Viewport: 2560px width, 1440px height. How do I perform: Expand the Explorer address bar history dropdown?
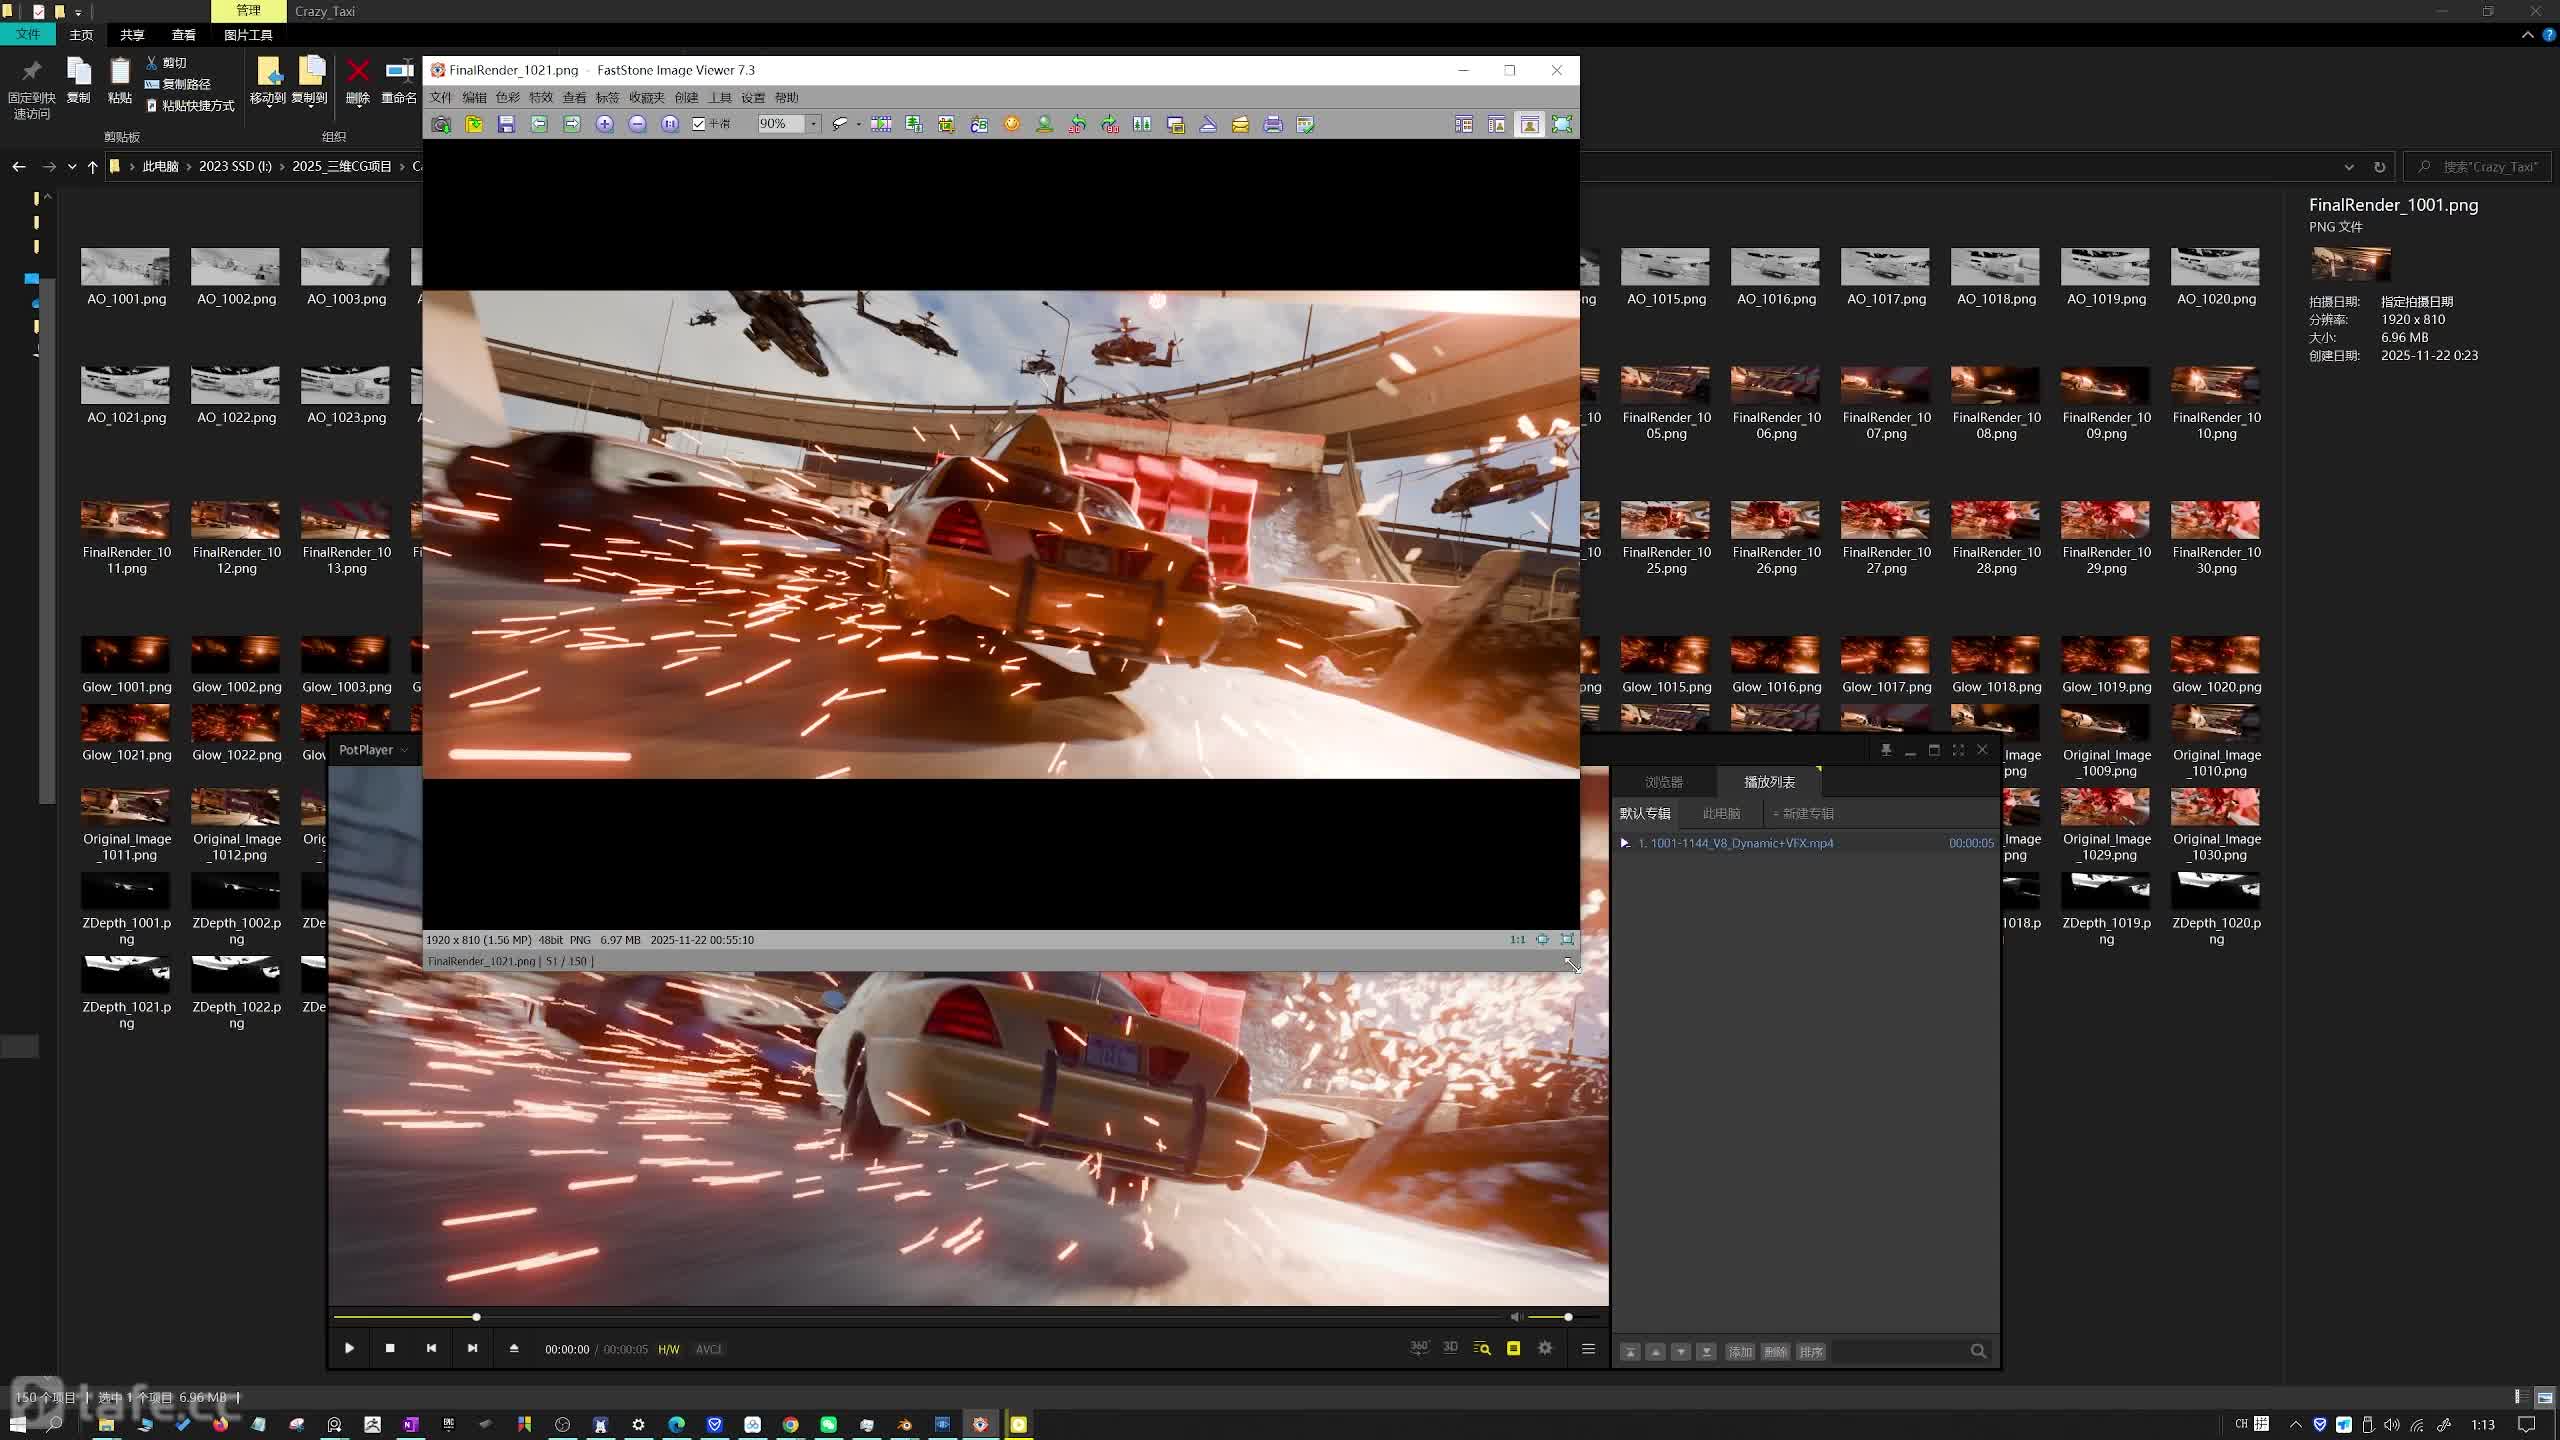pyautogui.click(x=2349, y=167)
